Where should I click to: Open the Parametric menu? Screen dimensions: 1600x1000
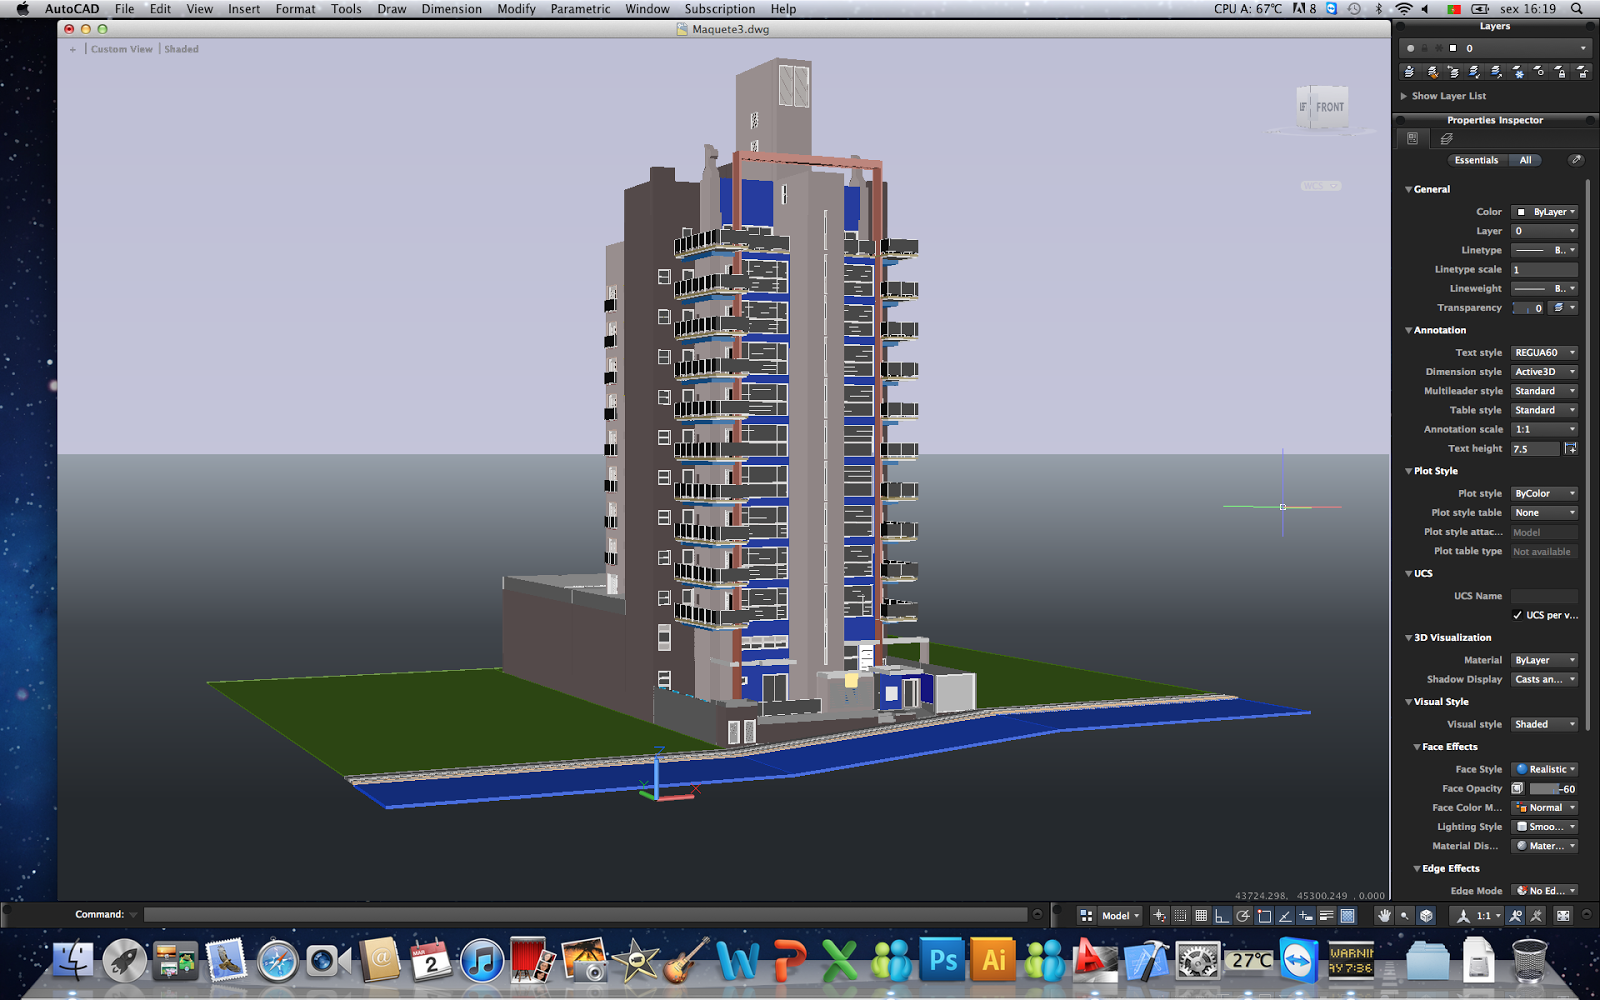coord(580,9)
